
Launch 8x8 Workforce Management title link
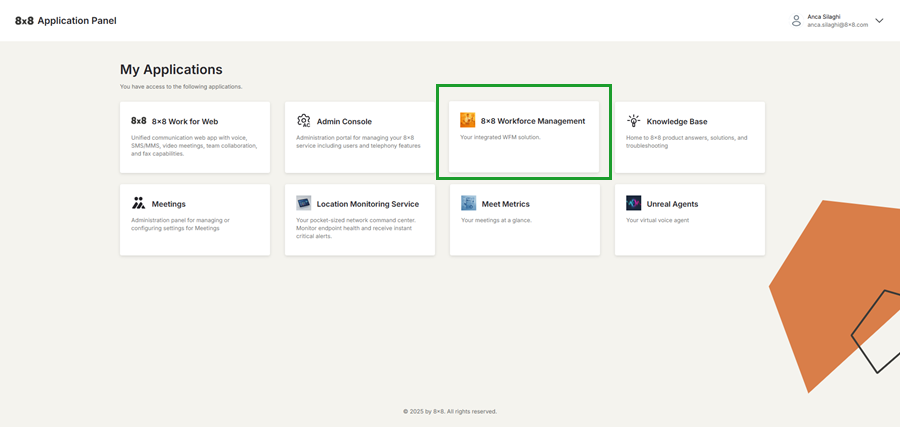click(x=533, y=121)
